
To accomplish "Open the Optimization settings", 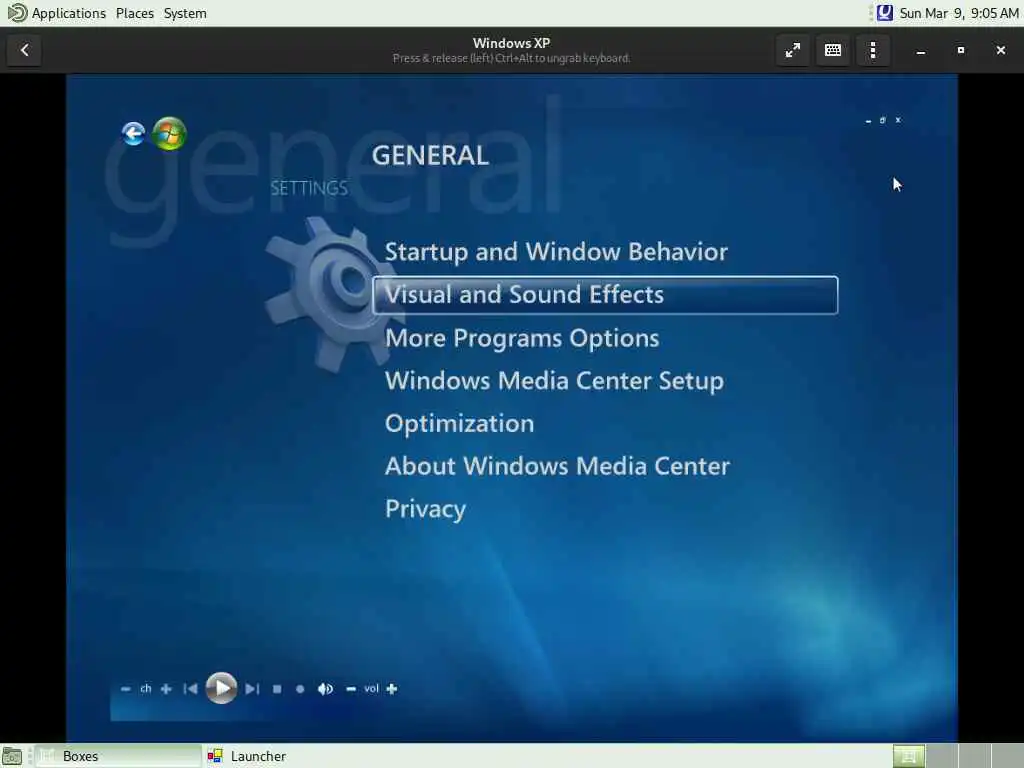I will click(x=459, y=424).
